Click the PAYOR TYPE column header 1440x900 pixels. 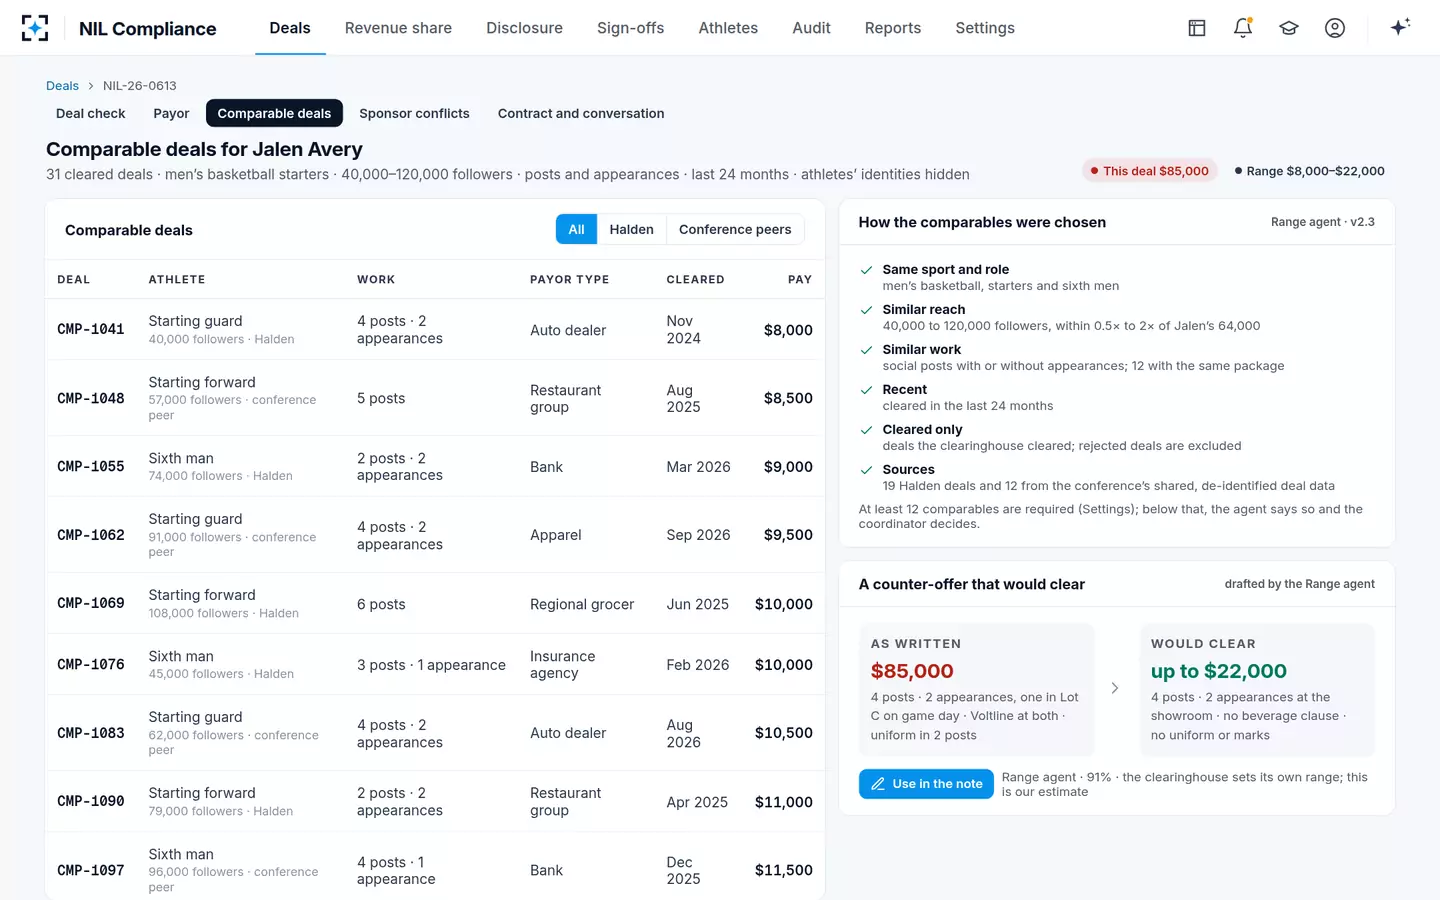pos(569,280)
